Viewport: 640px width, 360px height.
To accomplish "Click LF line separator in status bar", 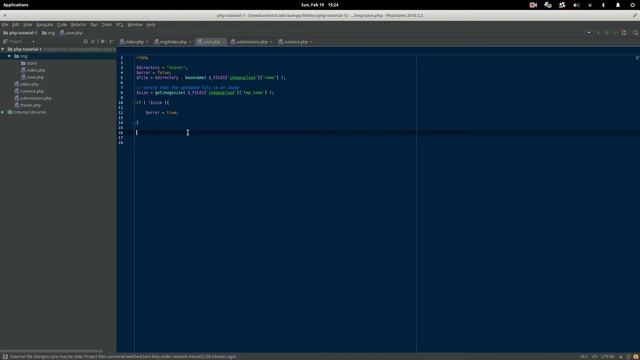I will [594, 356].
